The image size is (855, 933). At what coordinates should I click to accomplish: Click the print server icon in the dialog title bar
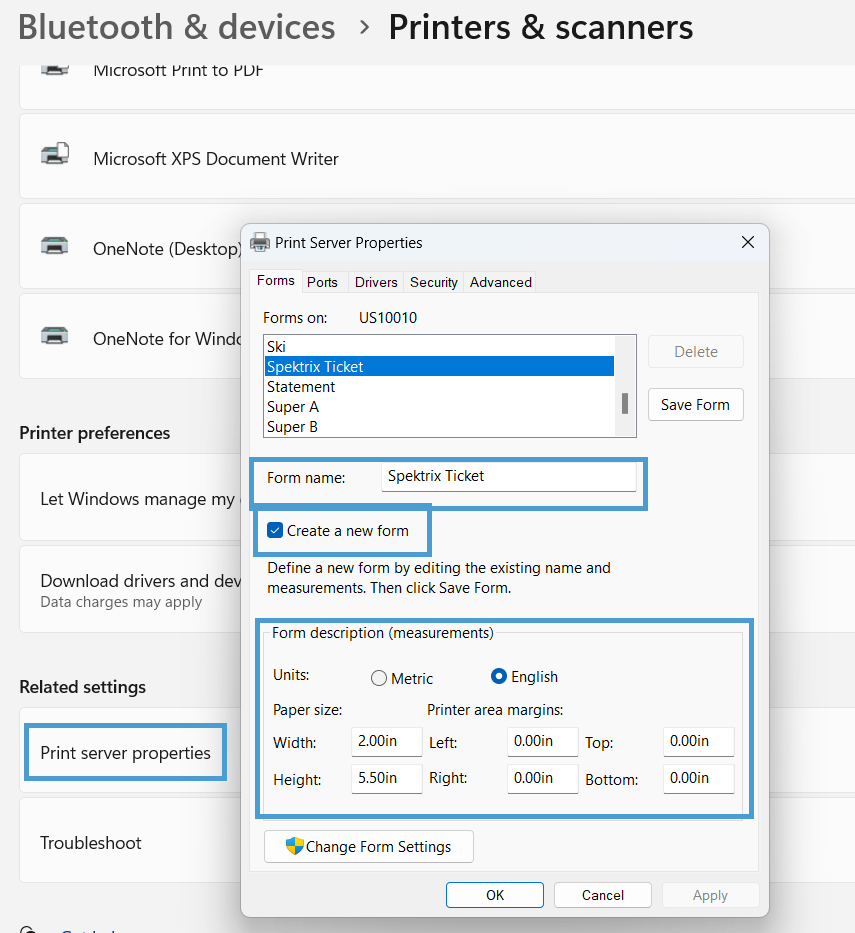pos(260,242)
